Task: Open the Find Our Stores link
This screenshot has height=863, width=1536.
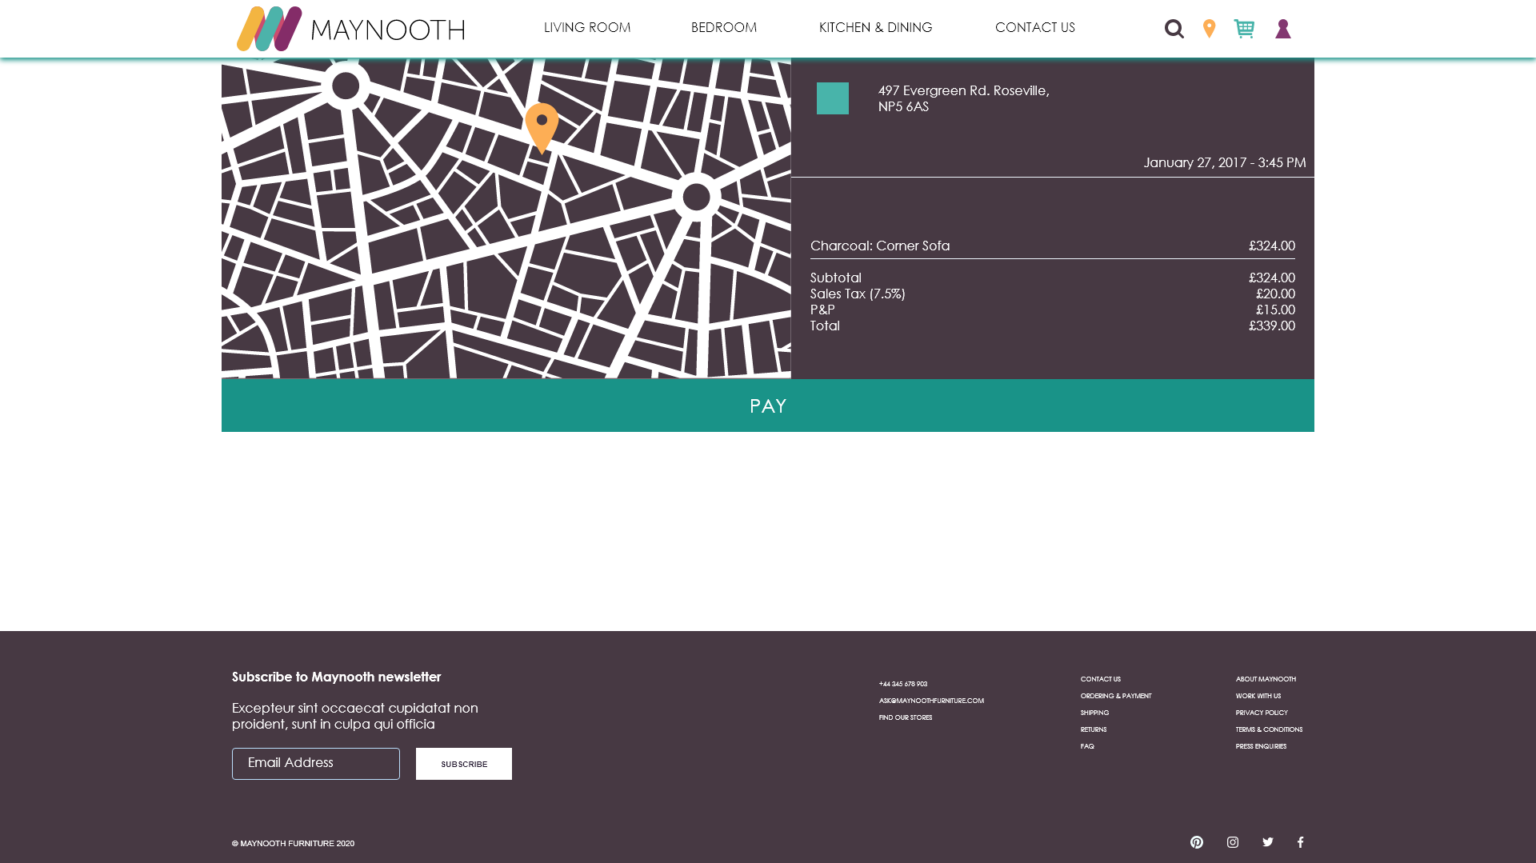Action: [x=905, y=718]
